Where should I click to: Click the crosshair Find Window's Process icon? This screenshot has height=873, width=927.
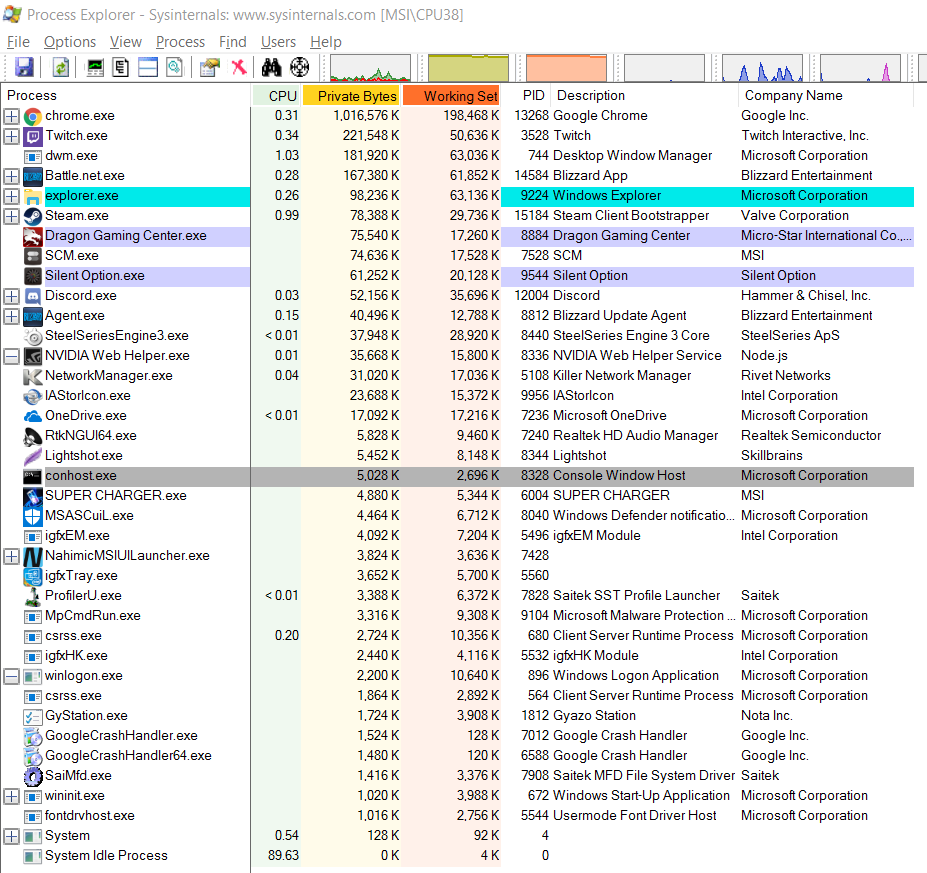click(x=300, y=67)
